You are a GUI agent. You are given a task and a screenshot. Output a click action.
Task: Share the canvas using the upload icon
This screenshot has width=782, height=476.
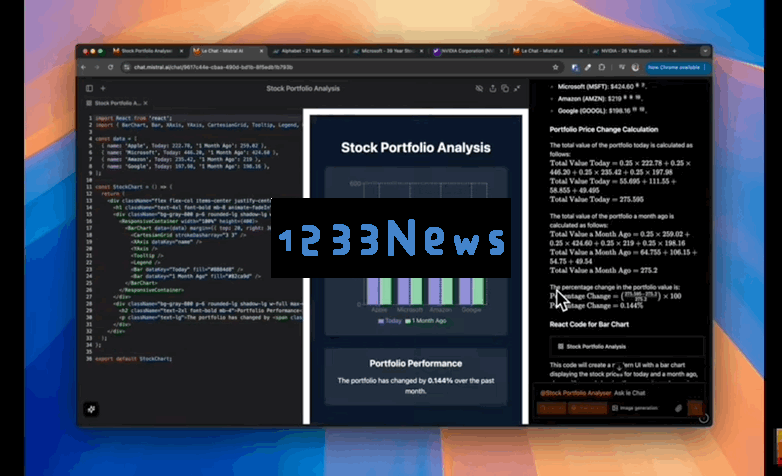[x=492, y=88]
